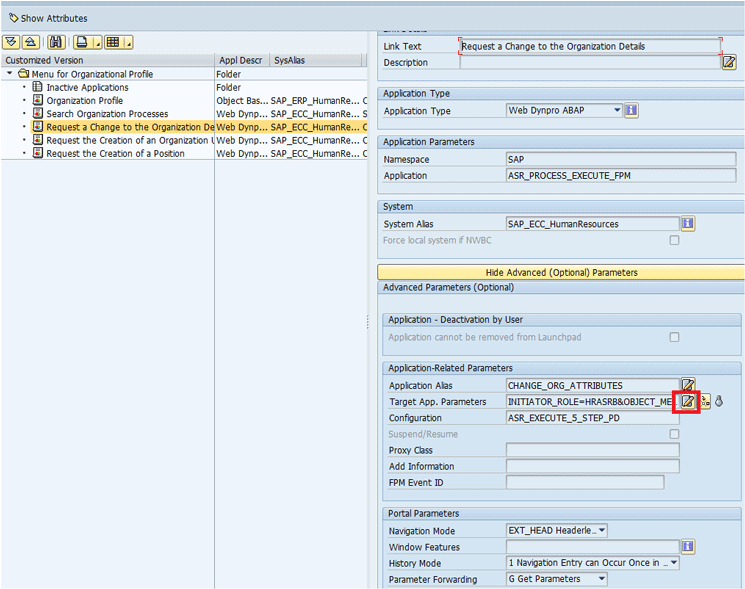
Task: Click the Customized Version column header
Action: tap(108, 60)
